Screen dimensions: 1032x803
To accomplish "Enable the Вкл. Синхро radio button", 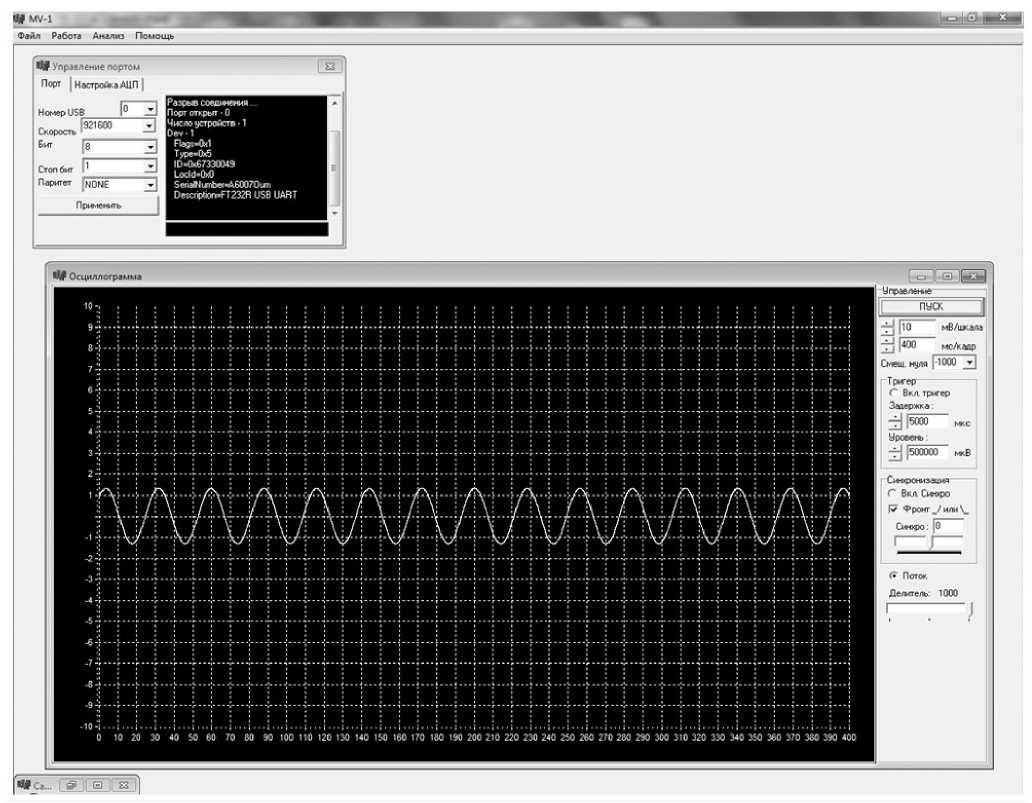I will coord(893,494).
